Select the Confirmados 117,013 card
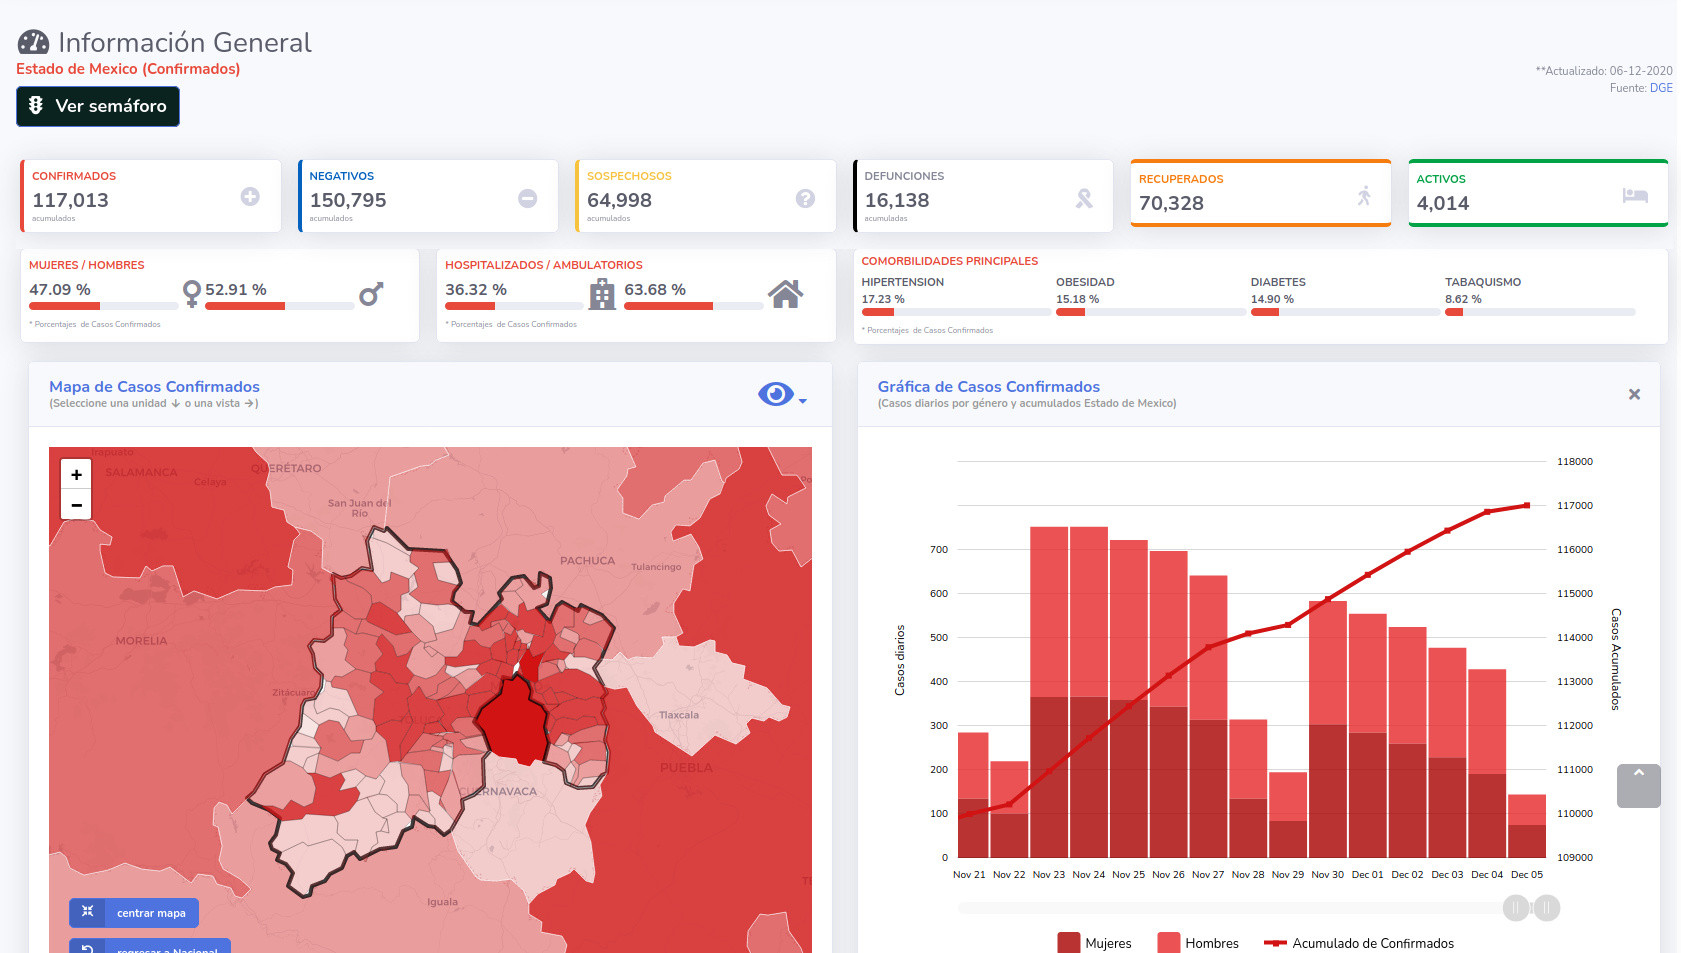 click(150, 196)
